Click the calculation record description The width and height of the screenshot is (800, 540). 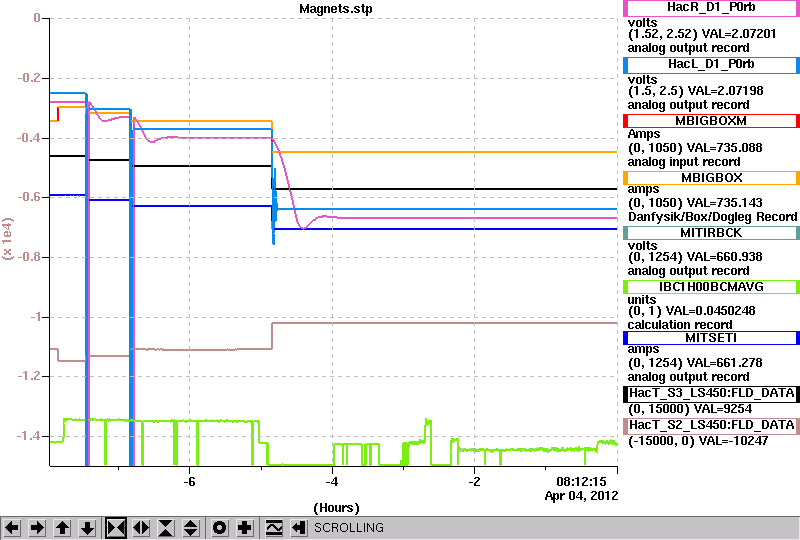pyautogui.click(x=680, y=325)
